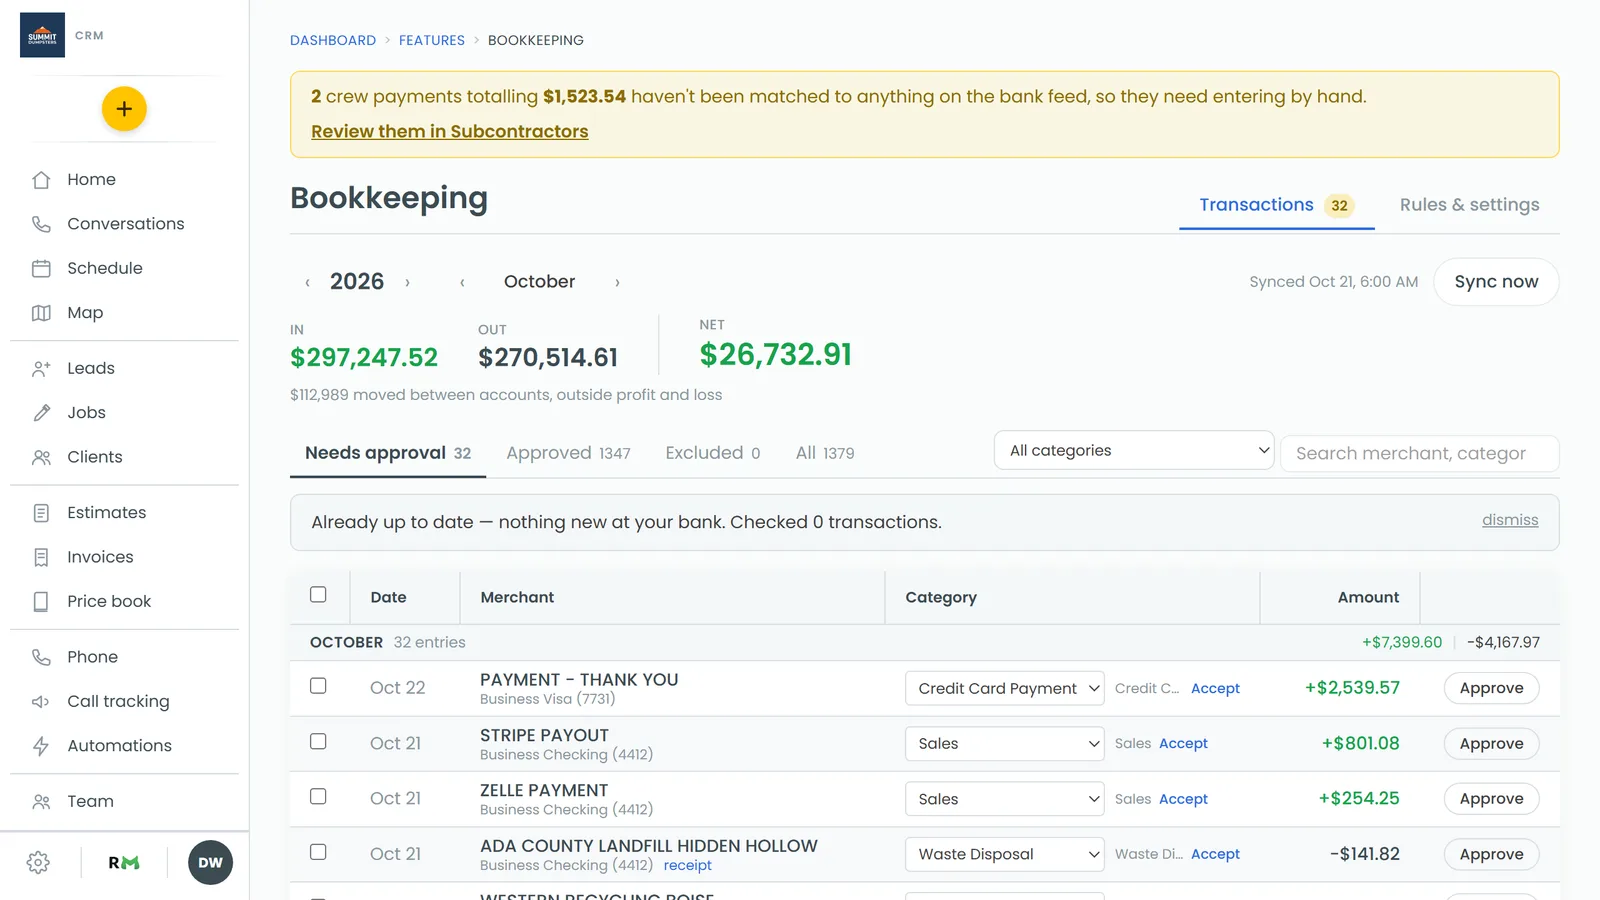Screen dimensions: 1600x900
Task: Open the DW user avatar
Action: tap(210, 863)
